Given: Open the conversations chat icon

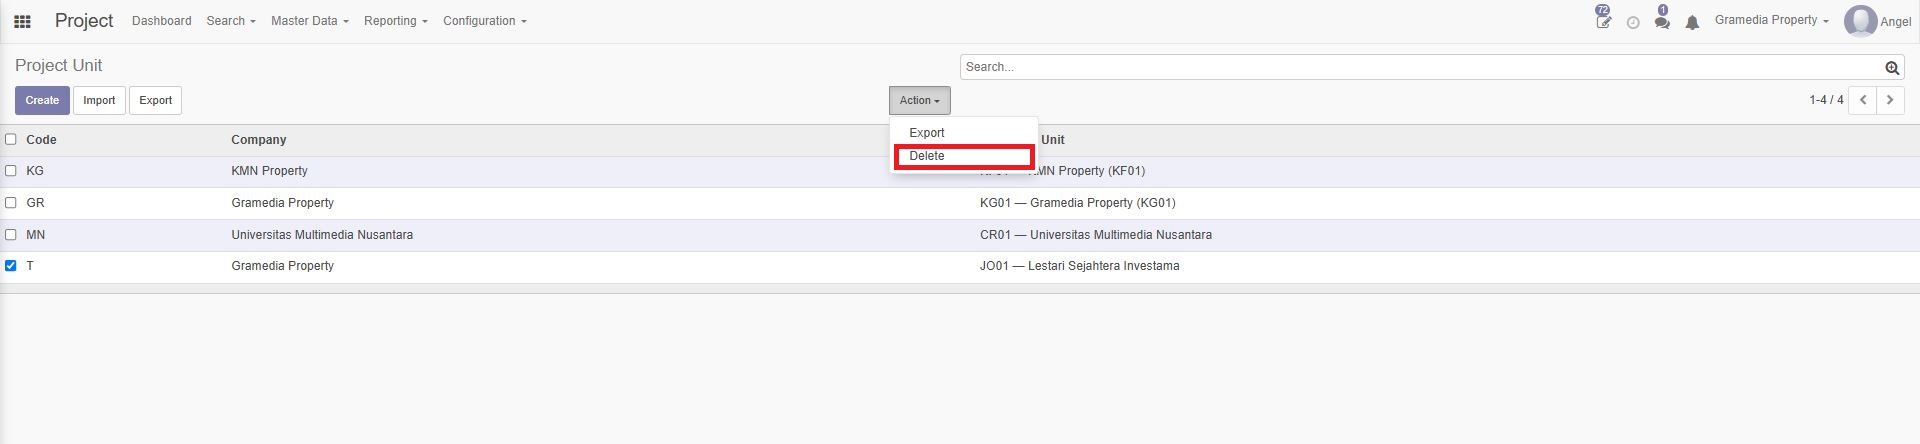Looking at the screenshot, I should pyautogui.click(x=1661, y=21).
